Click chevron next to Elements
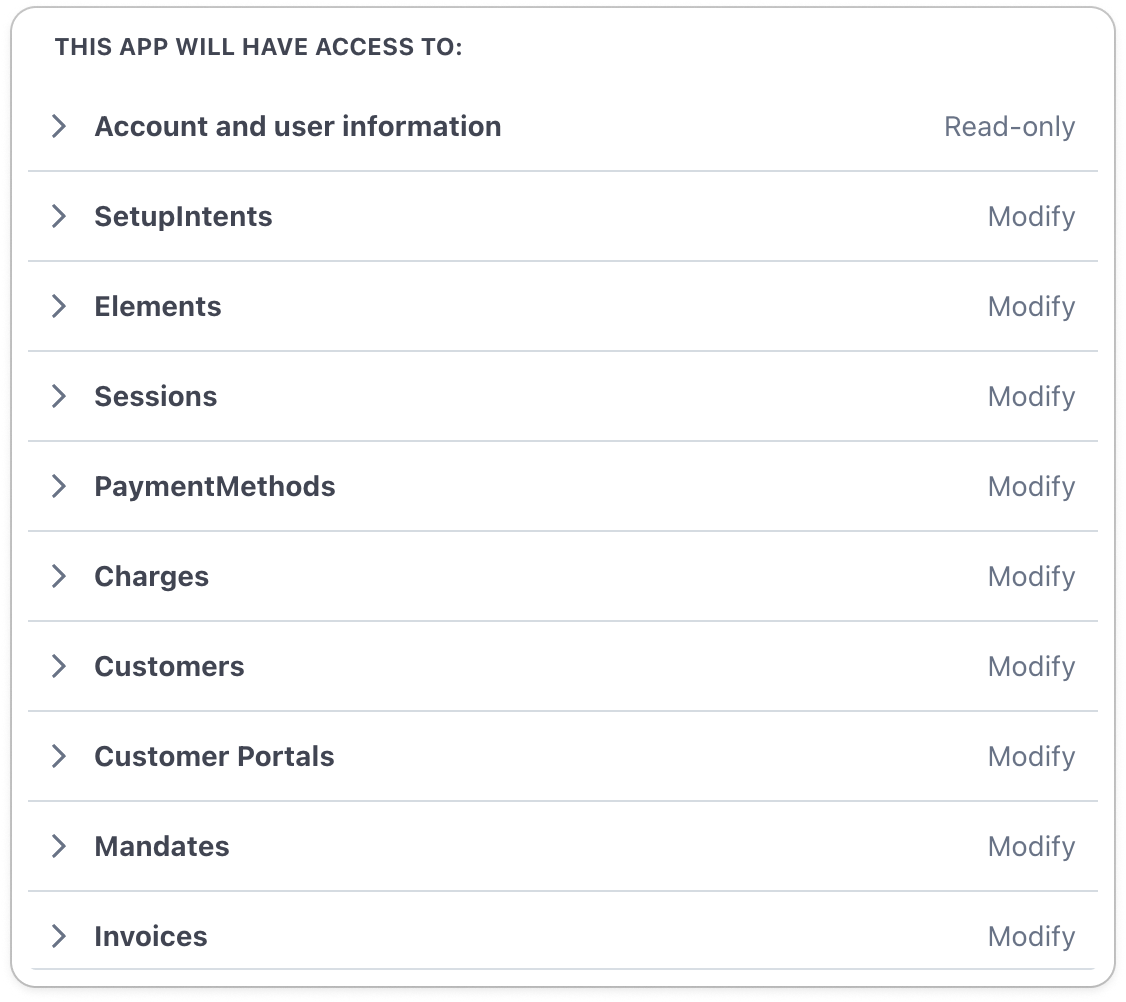1126x1002 pixels. (60, 306)
